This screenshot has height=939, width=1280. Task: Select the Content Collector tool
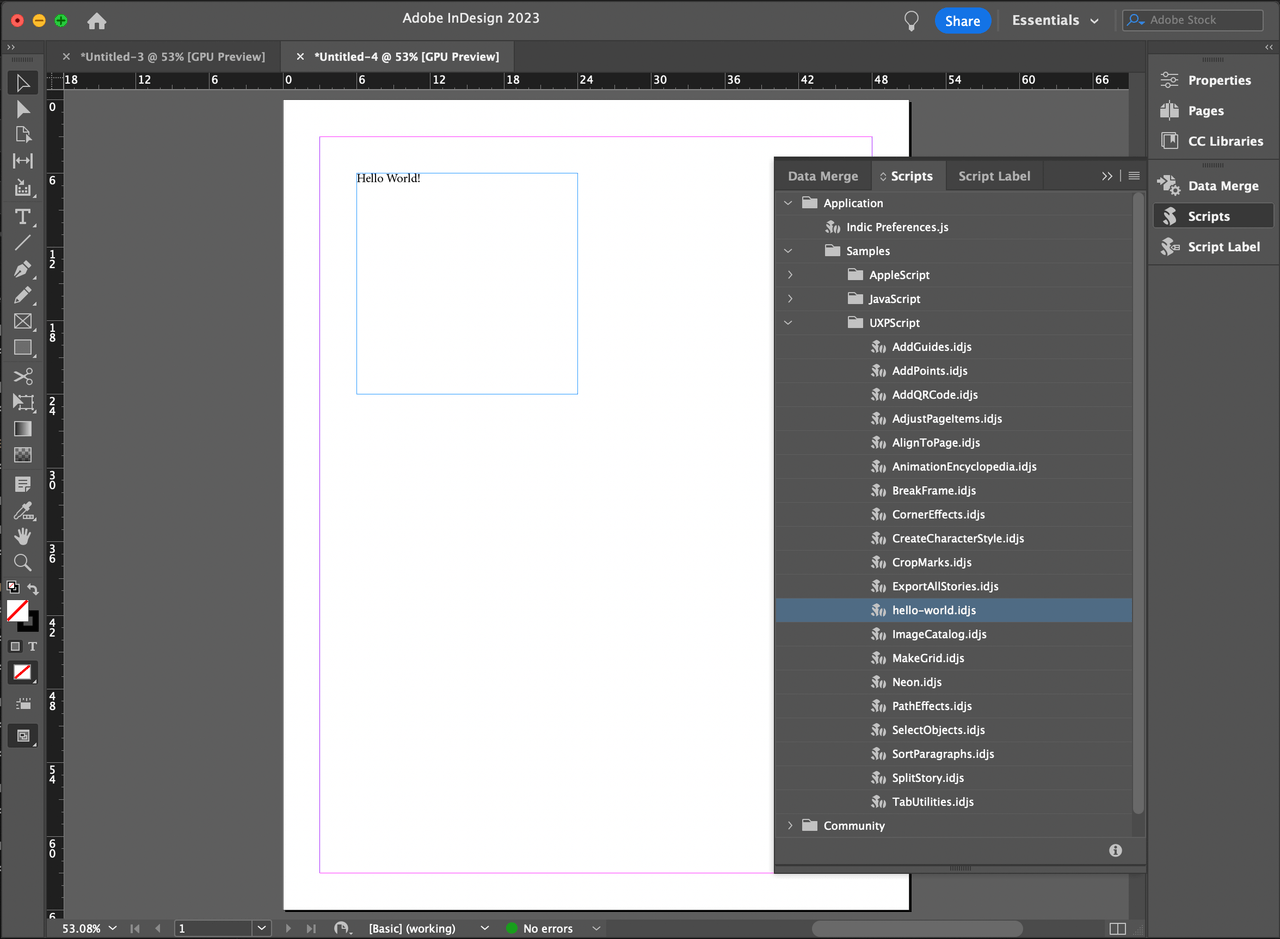coord(23,187)
